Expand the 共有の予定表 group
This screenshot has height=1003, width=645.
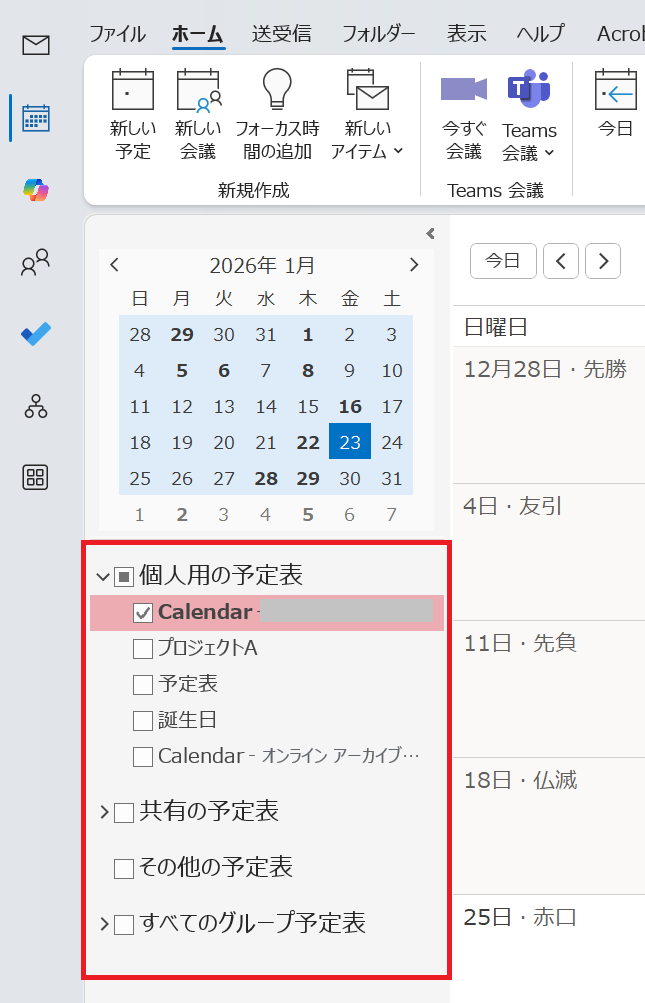[x=104, y=812]
